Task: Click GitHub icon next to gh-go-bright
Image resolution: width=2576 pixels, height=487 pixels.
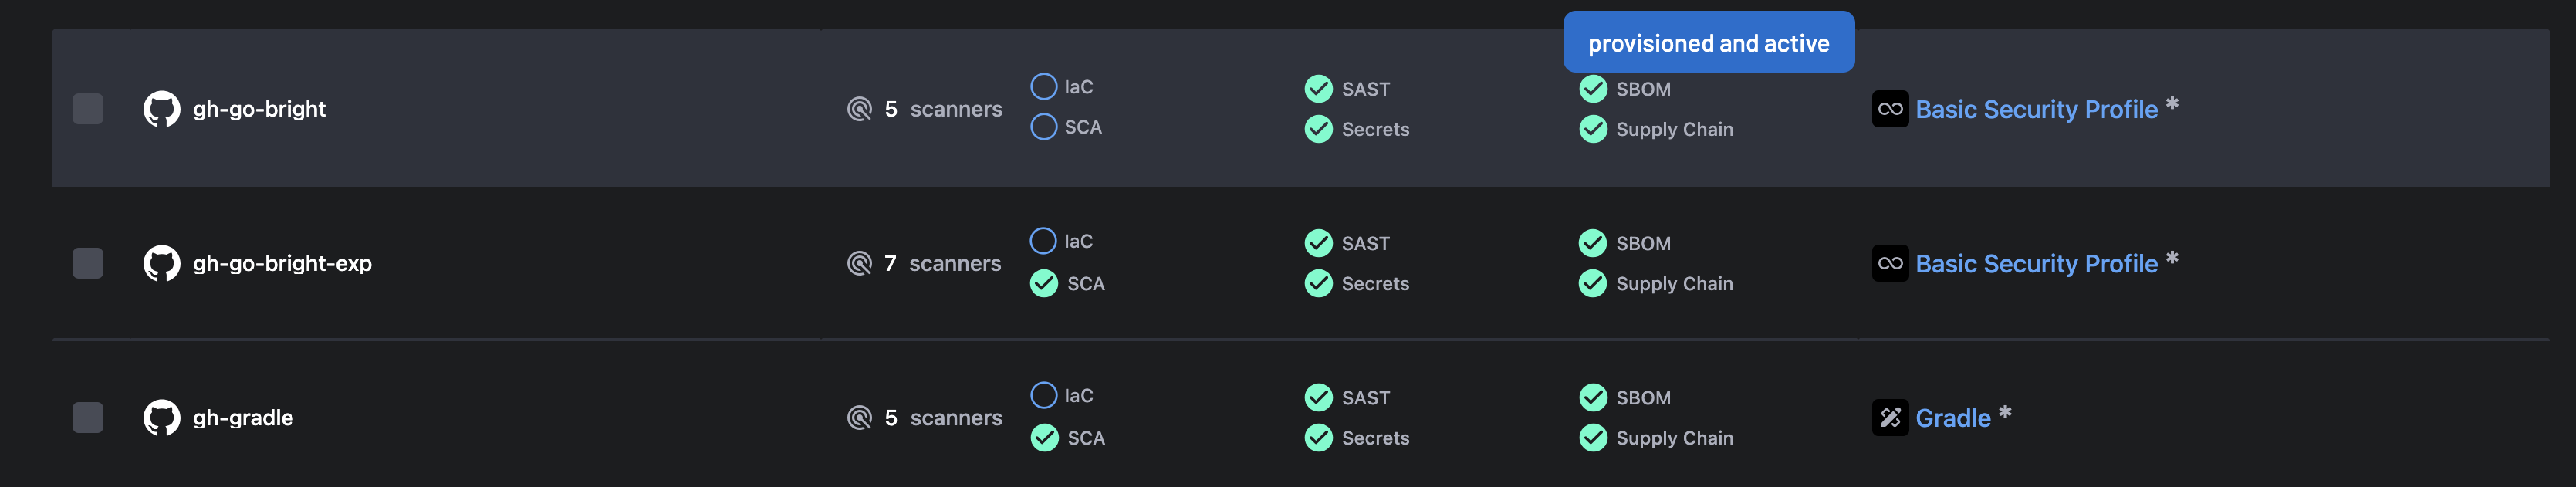Action: pos(161,109)
